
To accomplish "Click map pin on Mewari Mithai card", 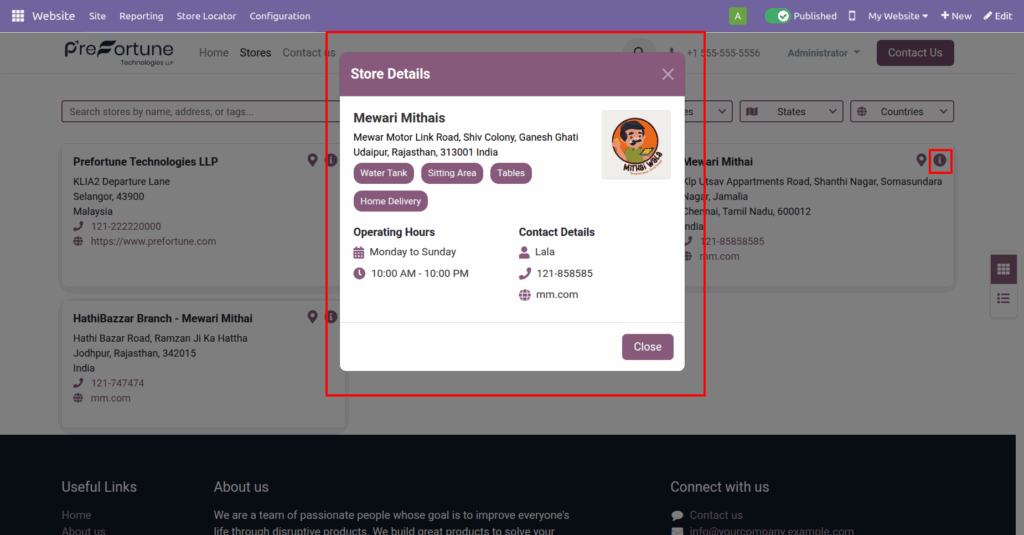I will (x=921, y=160).
